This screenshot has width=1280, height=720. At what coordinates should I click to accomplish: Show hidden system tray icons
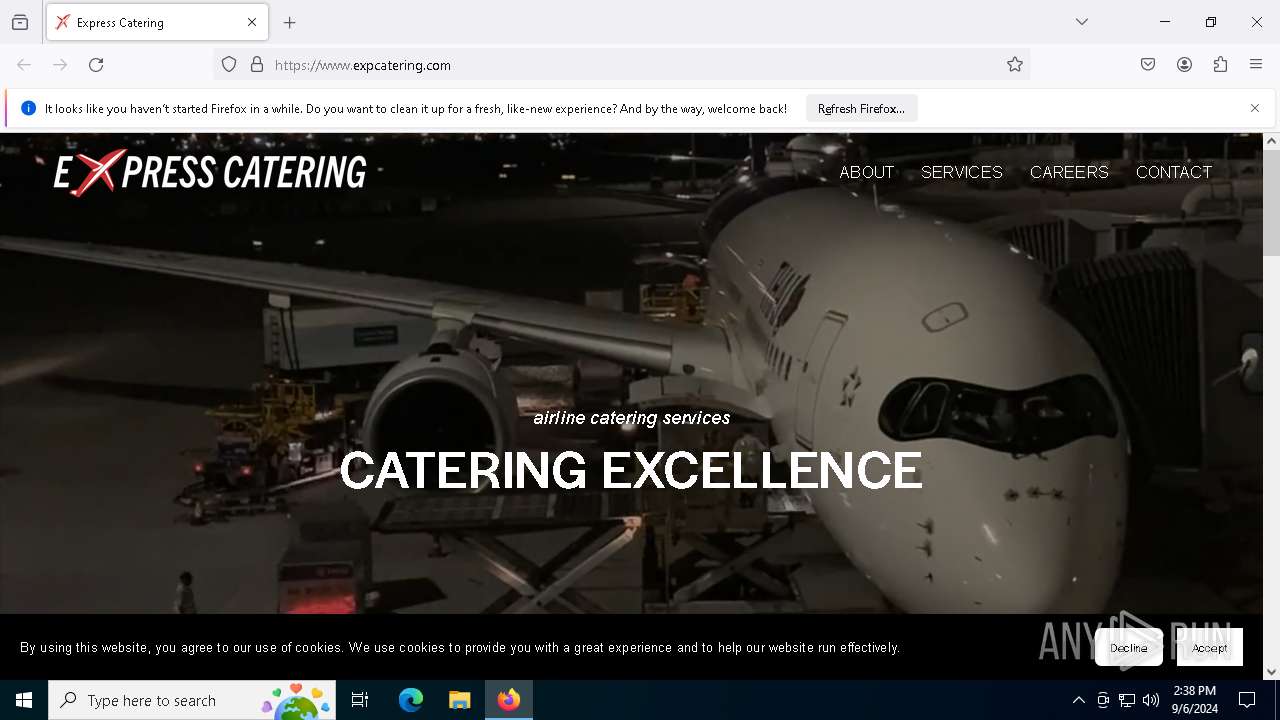click(1078, 700)
